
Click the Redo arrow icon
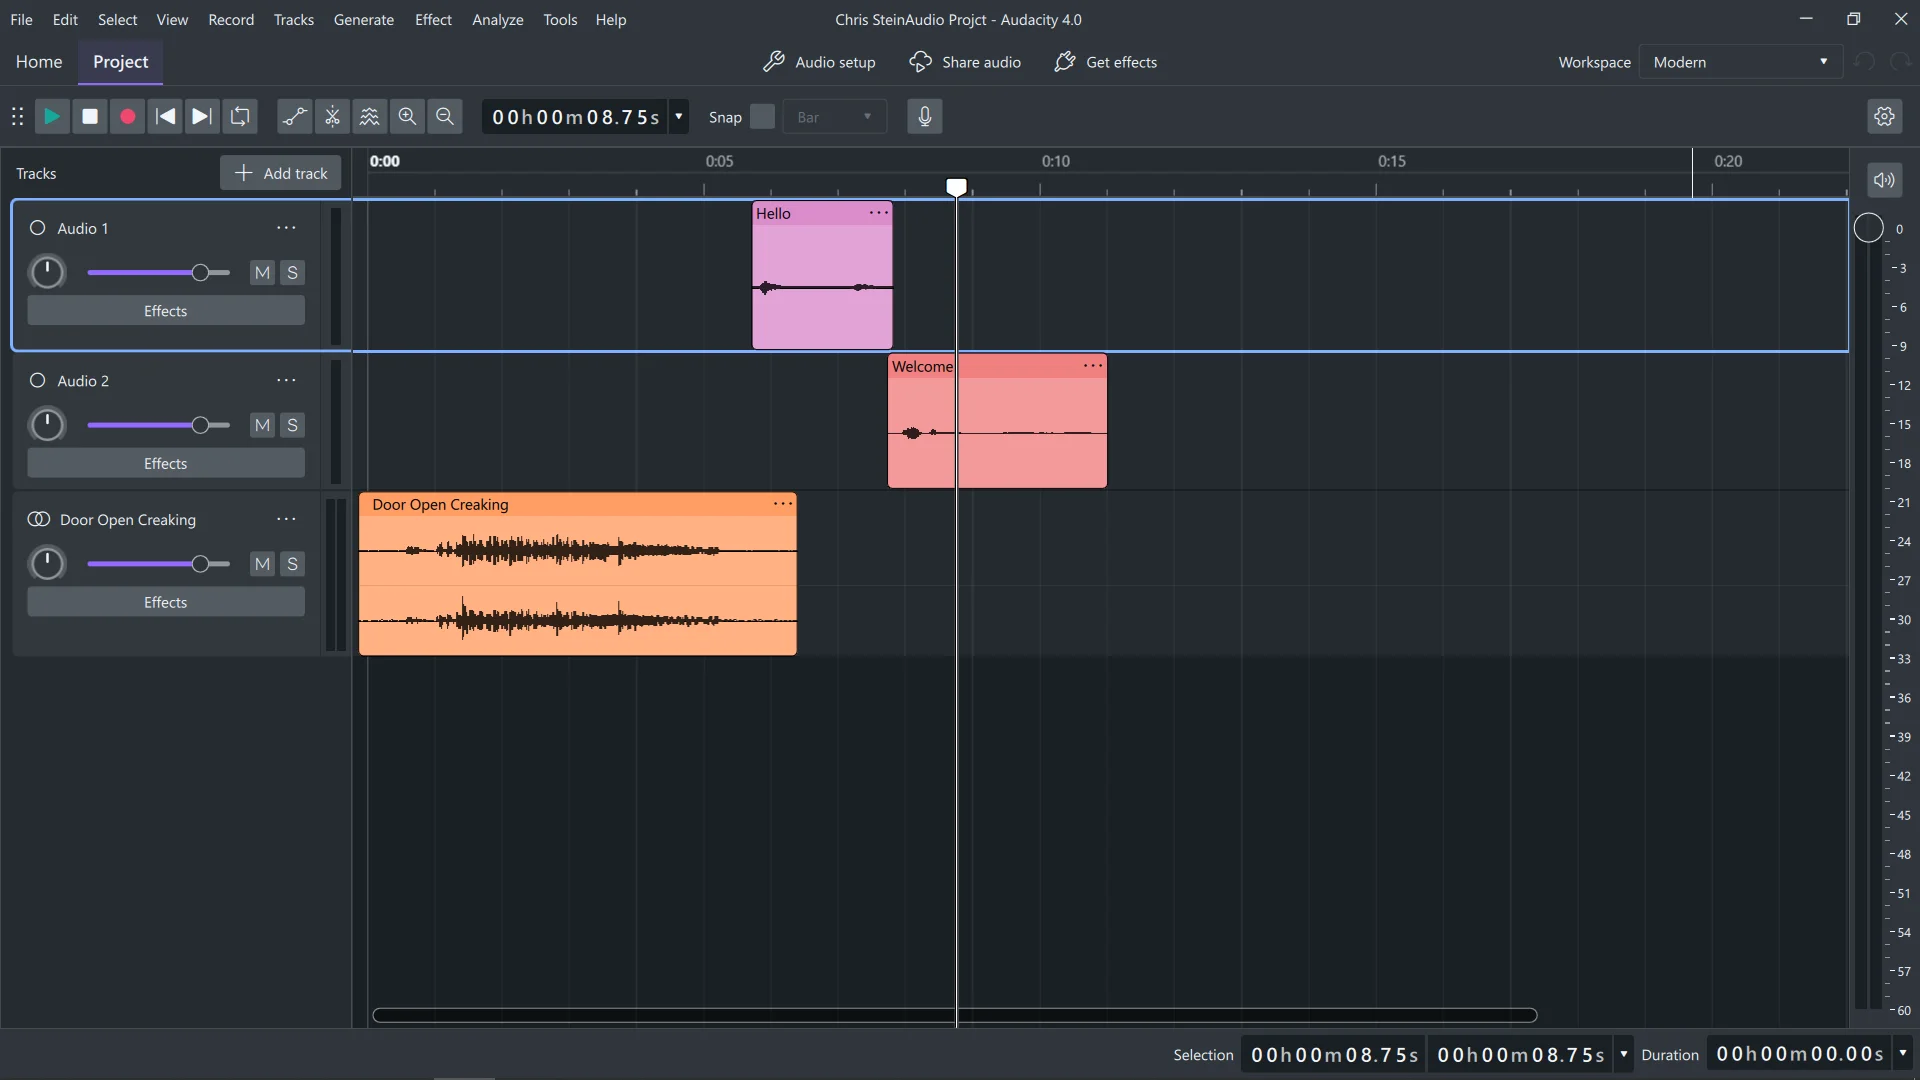pyautogui.click(x=1900, y=62)
